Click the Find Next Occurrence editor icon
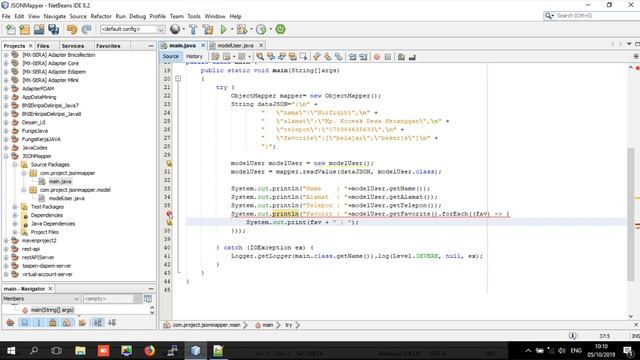The image size is (640, 360). [282, 57]
